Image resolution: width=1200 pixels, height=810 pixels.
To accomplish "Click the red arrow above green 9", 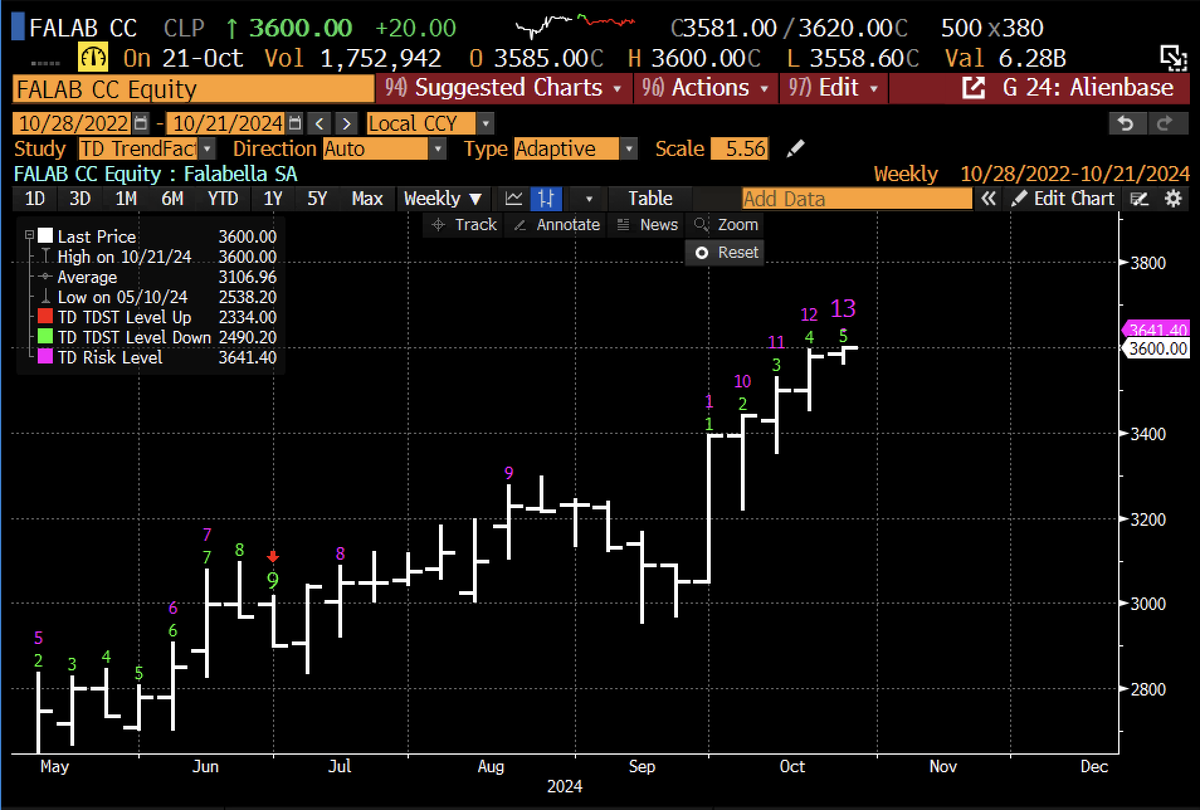I will click(273, 556).
